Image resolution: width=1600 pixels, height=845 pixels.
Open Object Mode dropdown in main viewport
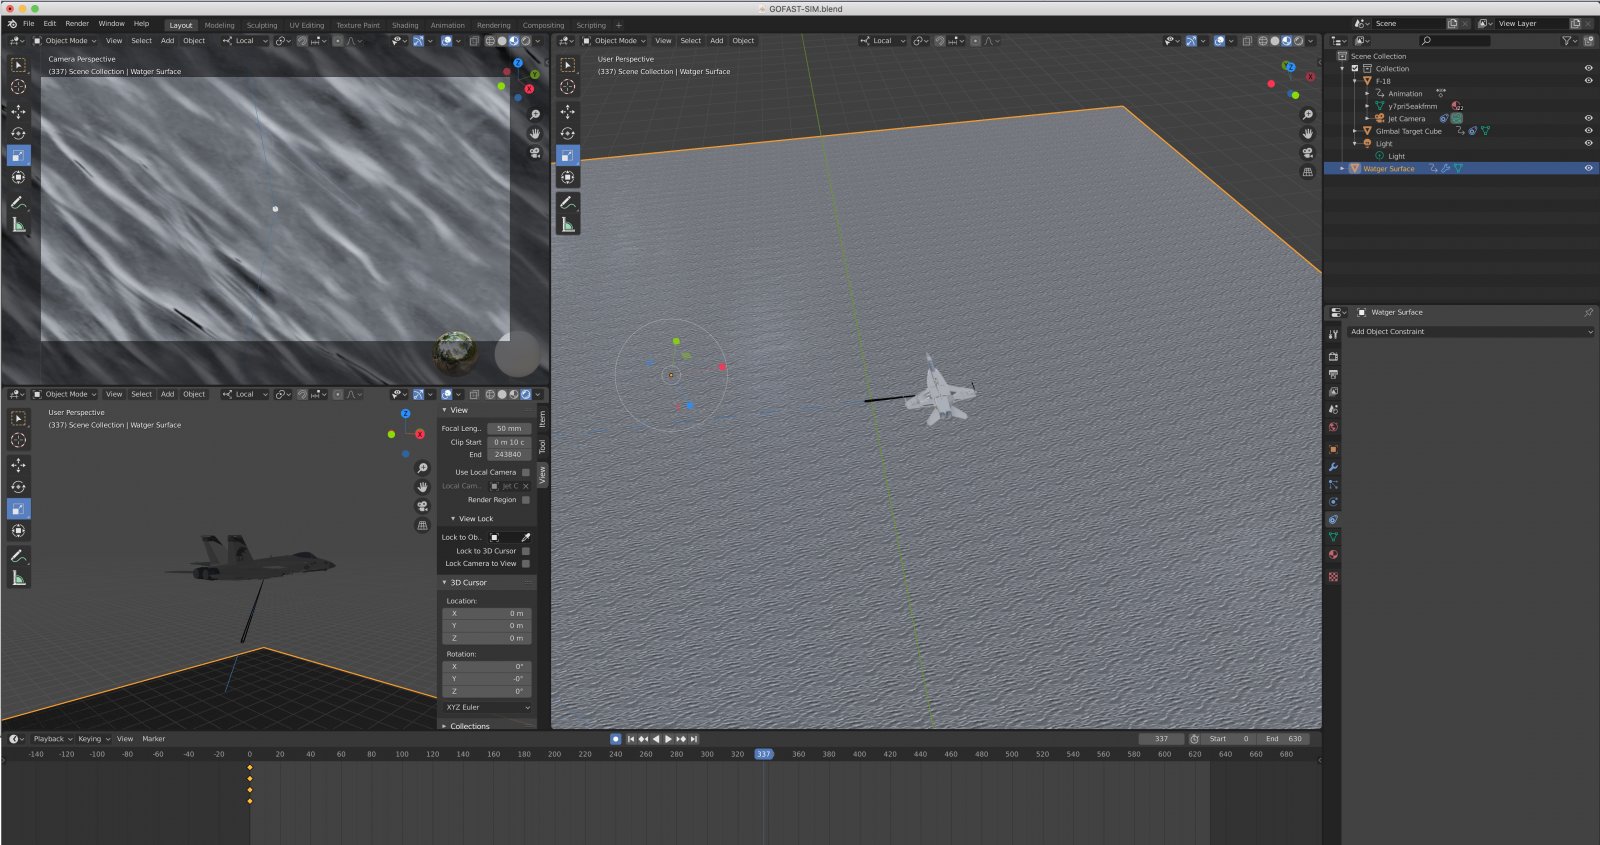pyautogui.click(x=615, y=41)
